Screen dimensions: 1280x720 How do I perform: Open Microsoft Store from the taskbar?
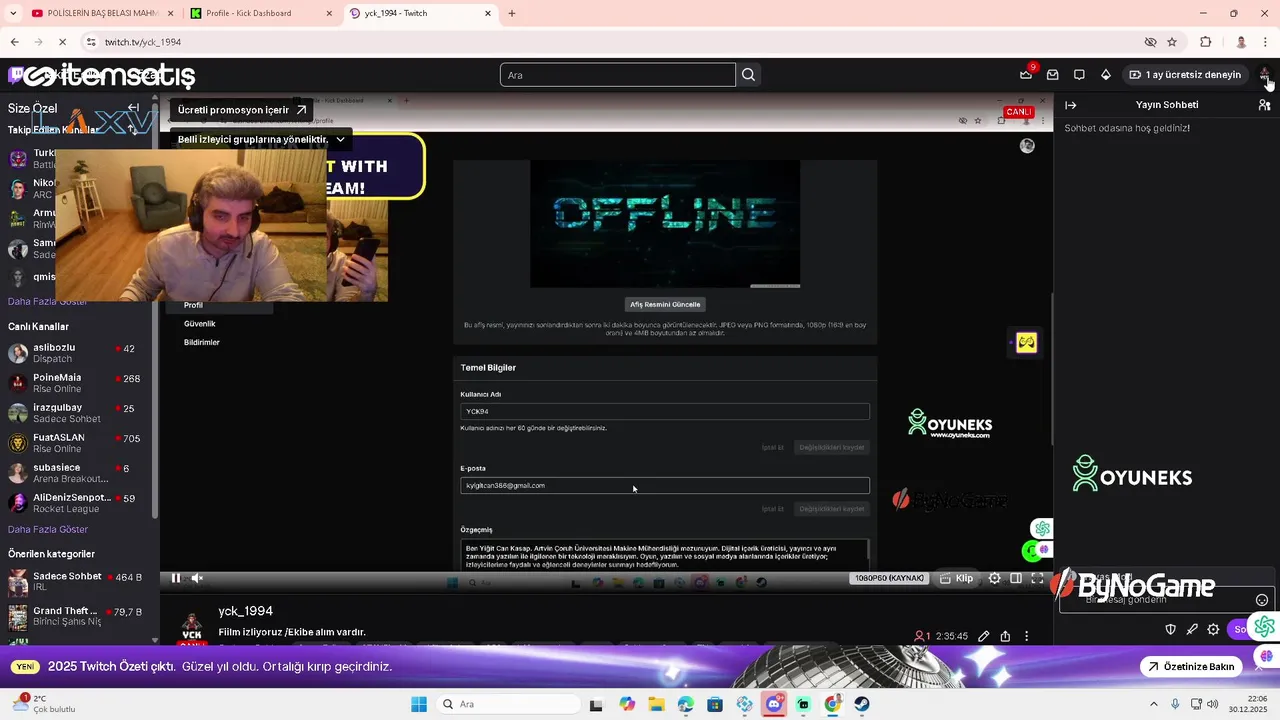point(715,704)
